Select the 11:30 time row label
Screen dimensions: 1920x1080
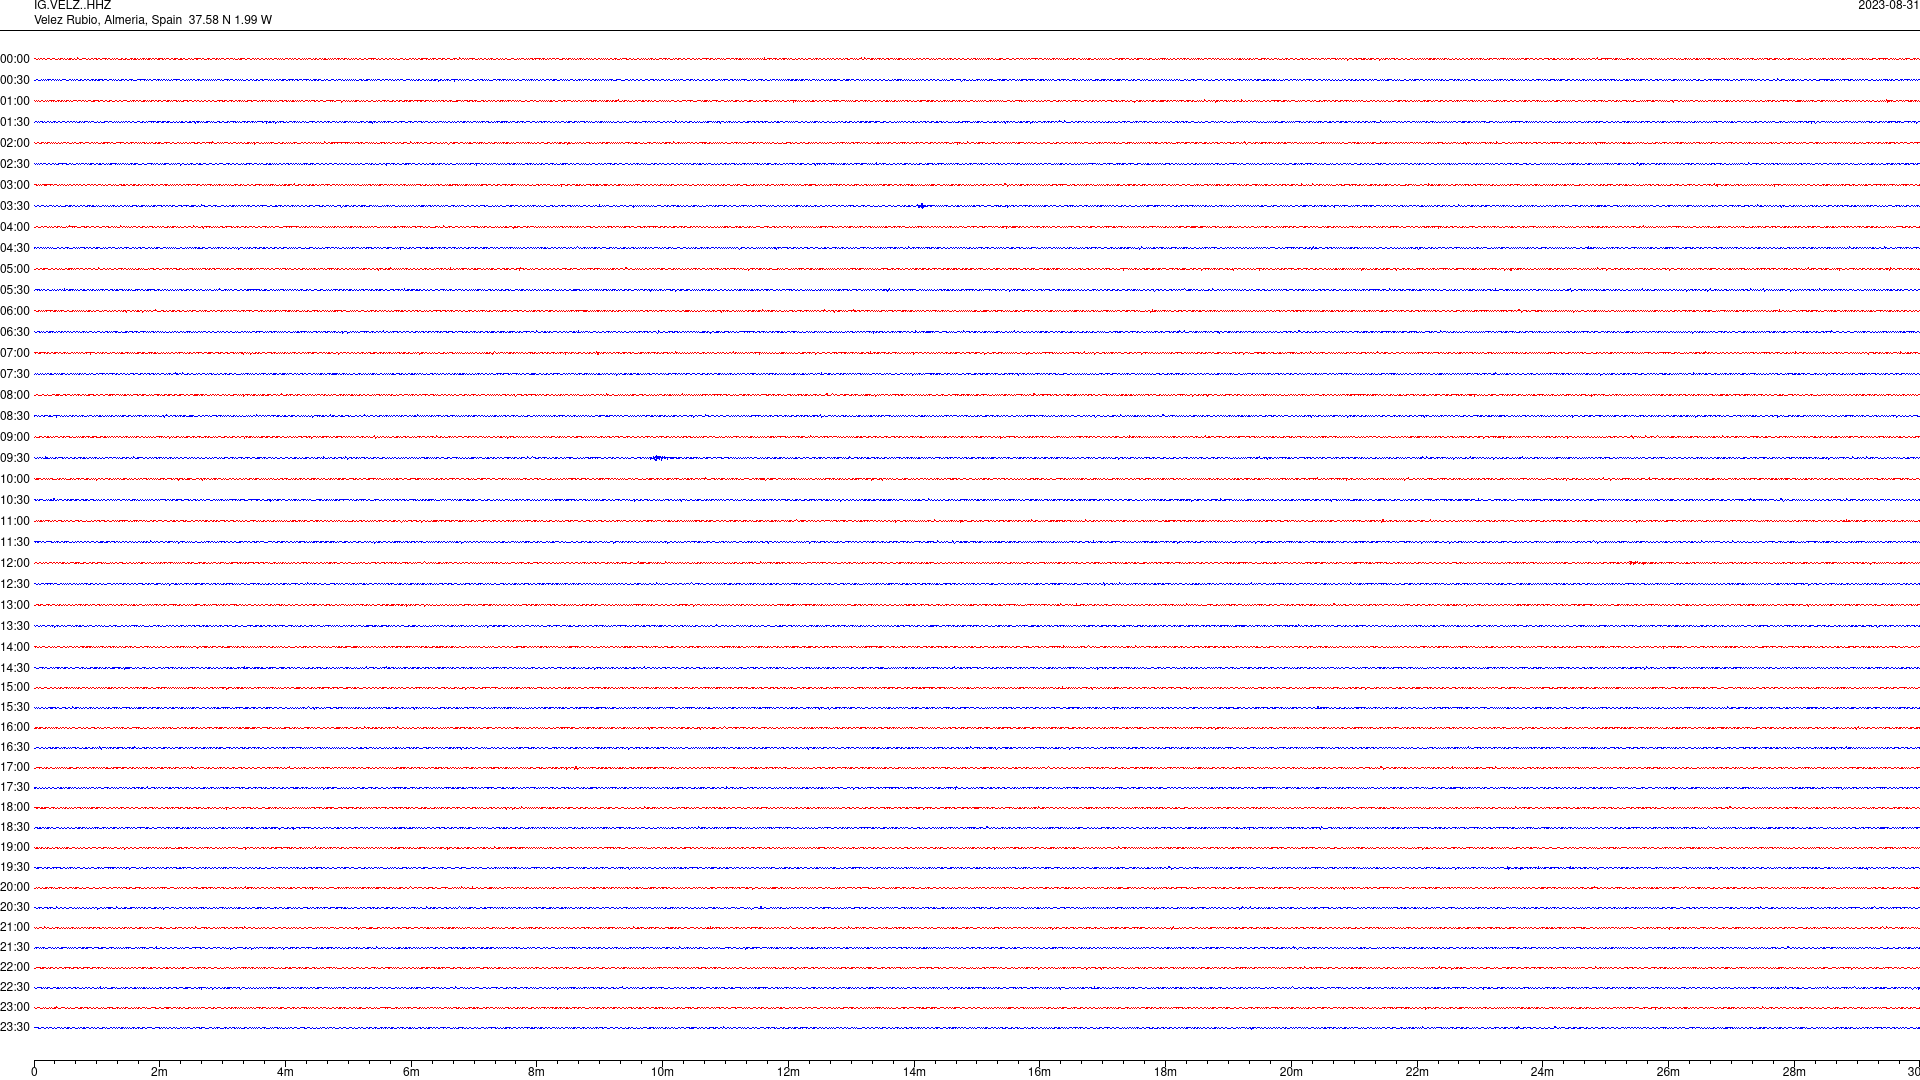[15, 542]
